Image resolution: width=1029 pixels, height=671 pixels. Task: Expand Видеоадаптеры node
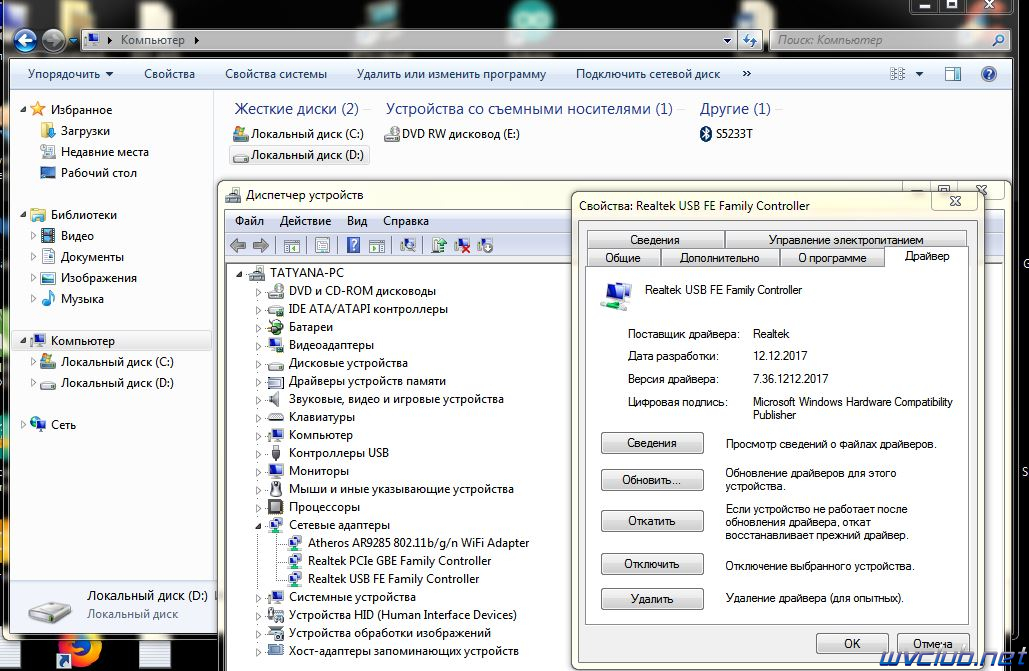[258, 345]
